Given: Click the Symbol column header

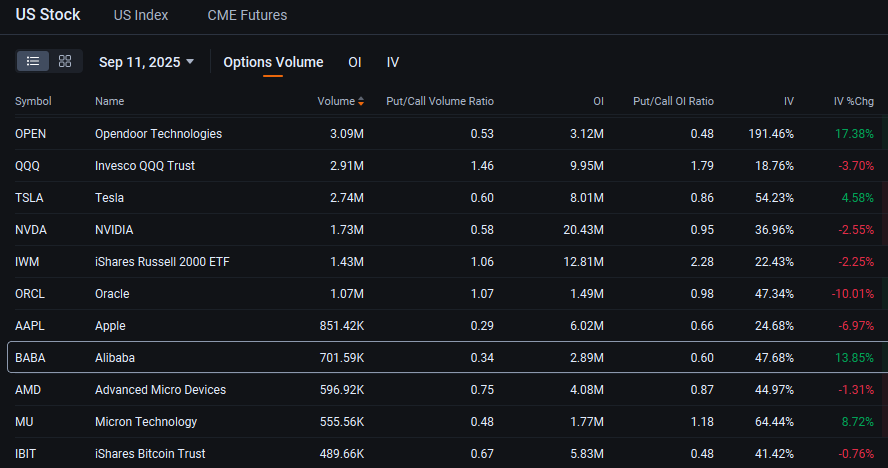Looking at the screenshot, I should point(33,101).
